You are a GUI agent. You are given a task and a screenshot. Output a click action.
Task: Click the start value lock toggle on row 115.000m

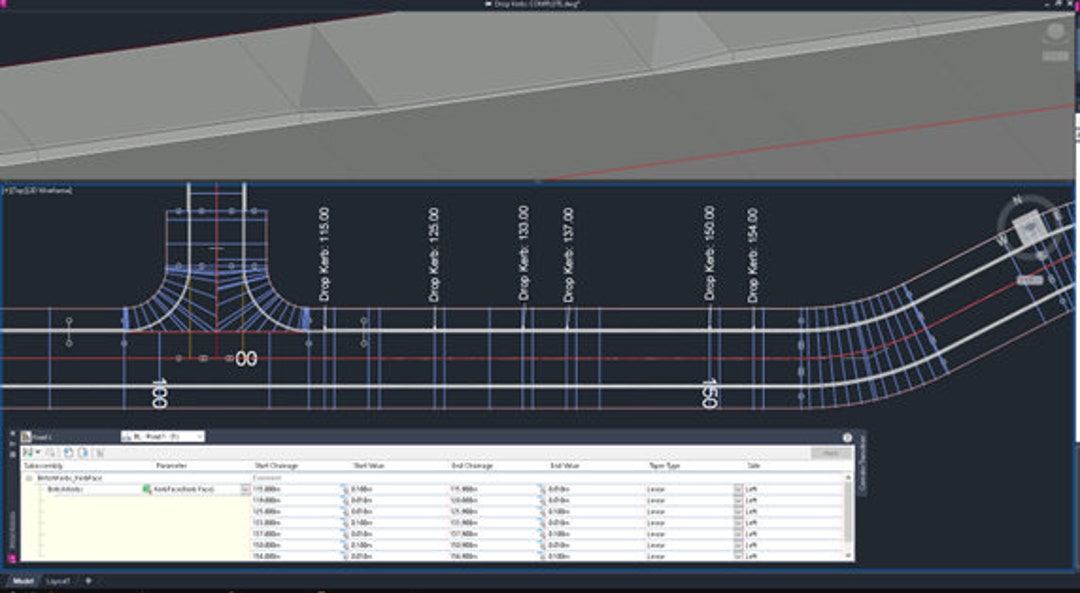(344, 487)
